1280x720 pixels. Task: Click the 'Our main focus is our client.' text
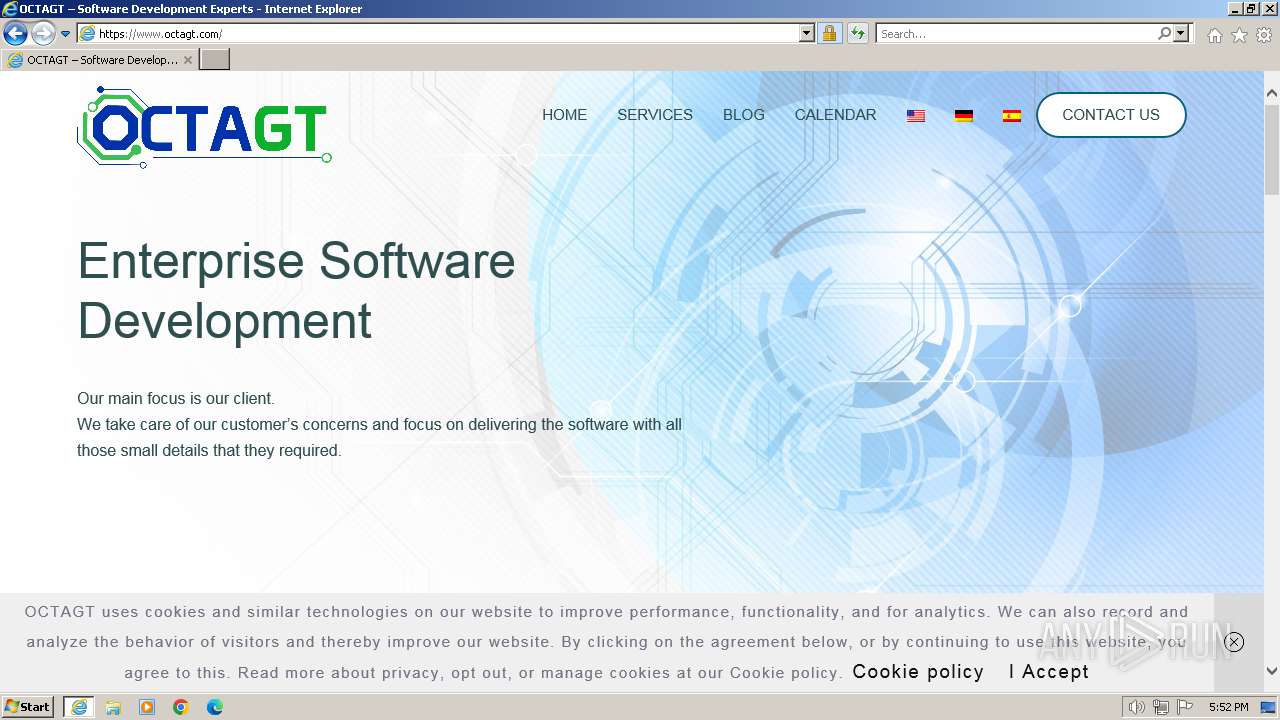pos(176,398)
